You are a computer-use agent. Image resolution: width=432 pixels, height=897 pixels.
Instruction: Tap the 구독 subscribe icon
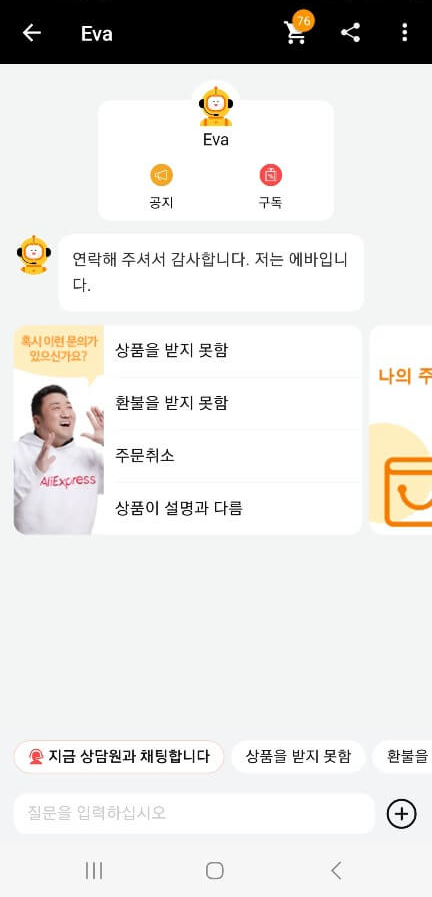click(x=271, y=175)
